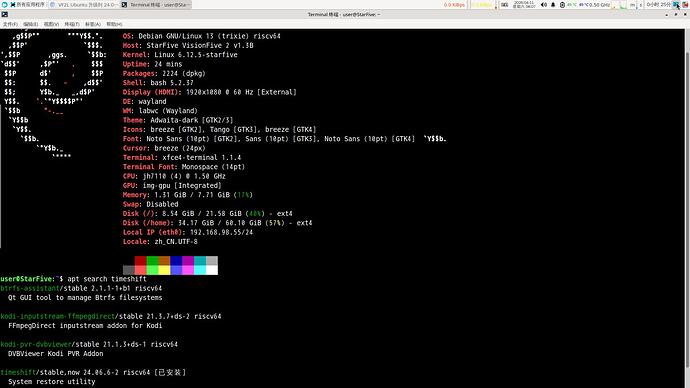Screen dimensions: 690x388
Task: Click the 'Terminal: xfce4-terminal 1.1.4' line
Action: 182,157
